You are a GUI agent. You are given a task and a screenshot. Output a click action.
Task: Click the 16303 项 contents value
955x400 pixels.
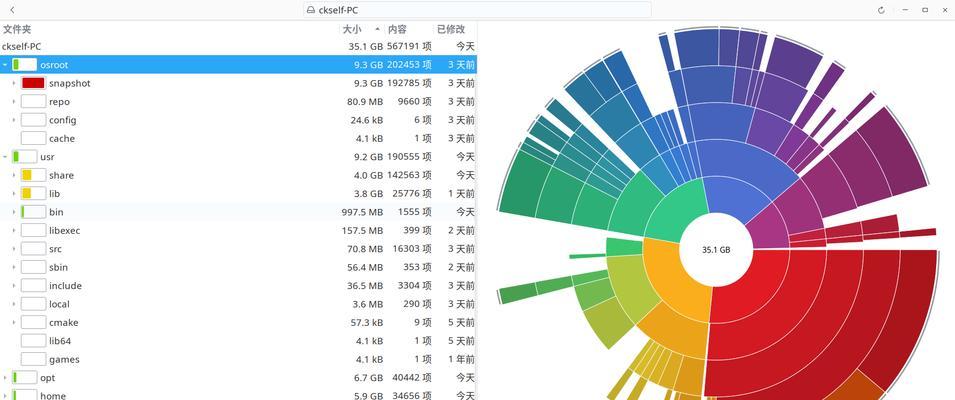coord(414,249)
